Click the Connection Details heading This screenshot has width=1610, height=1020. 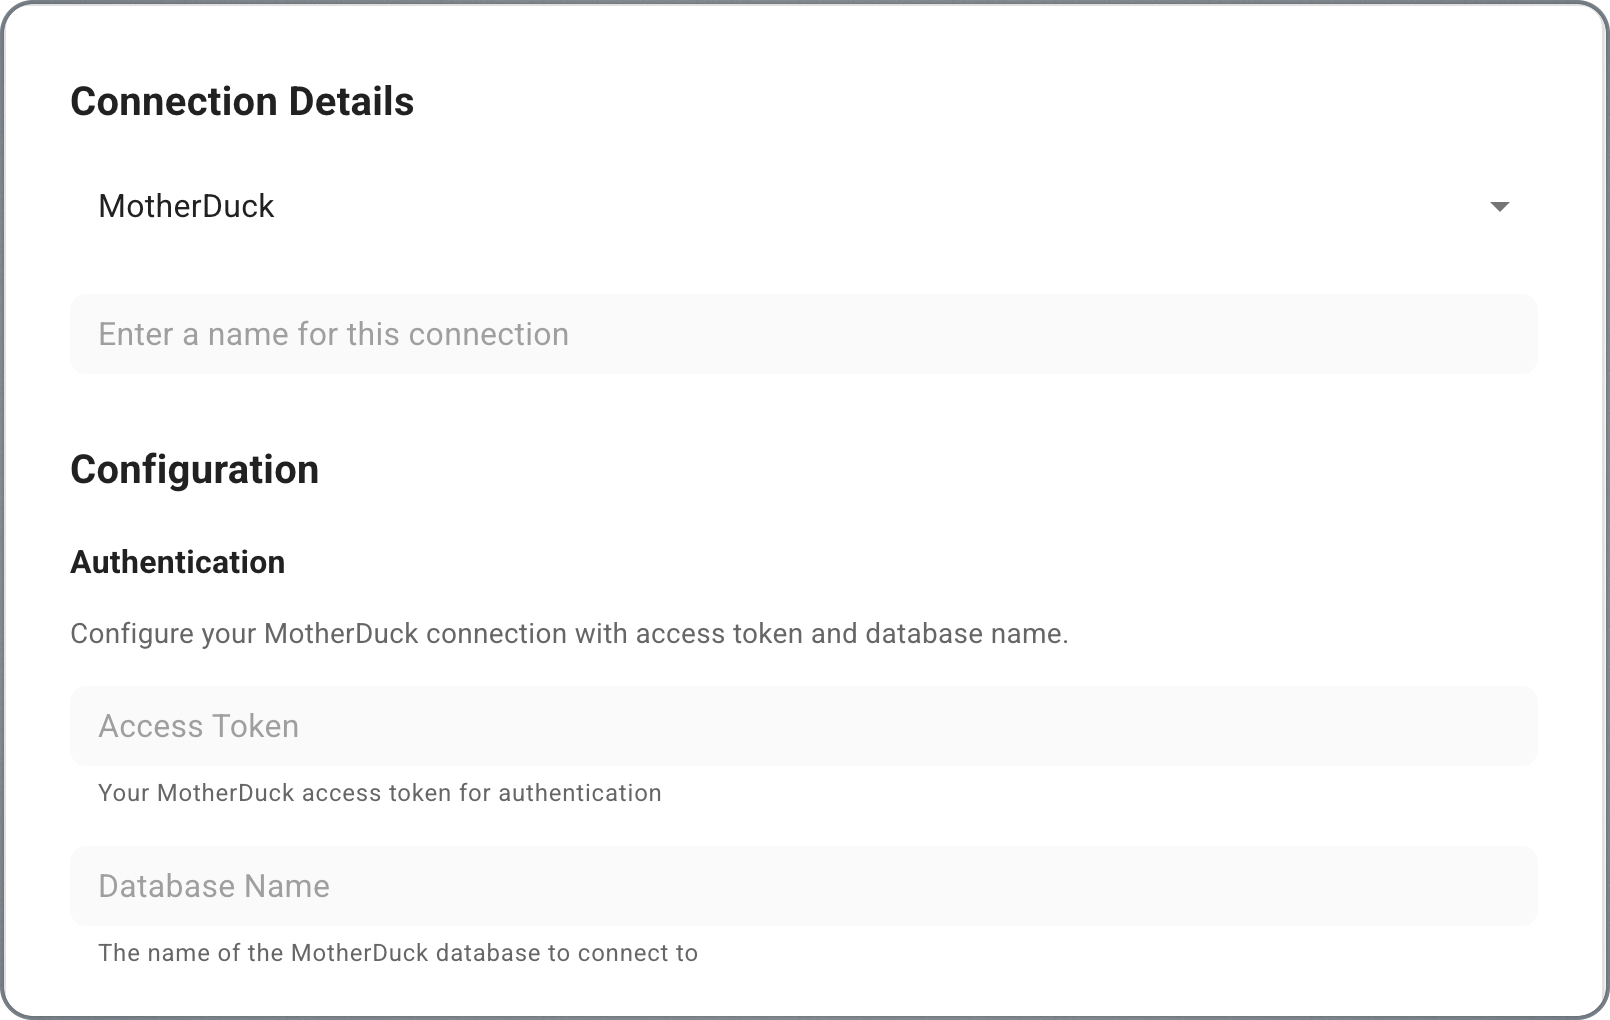[x=242, y=100]
